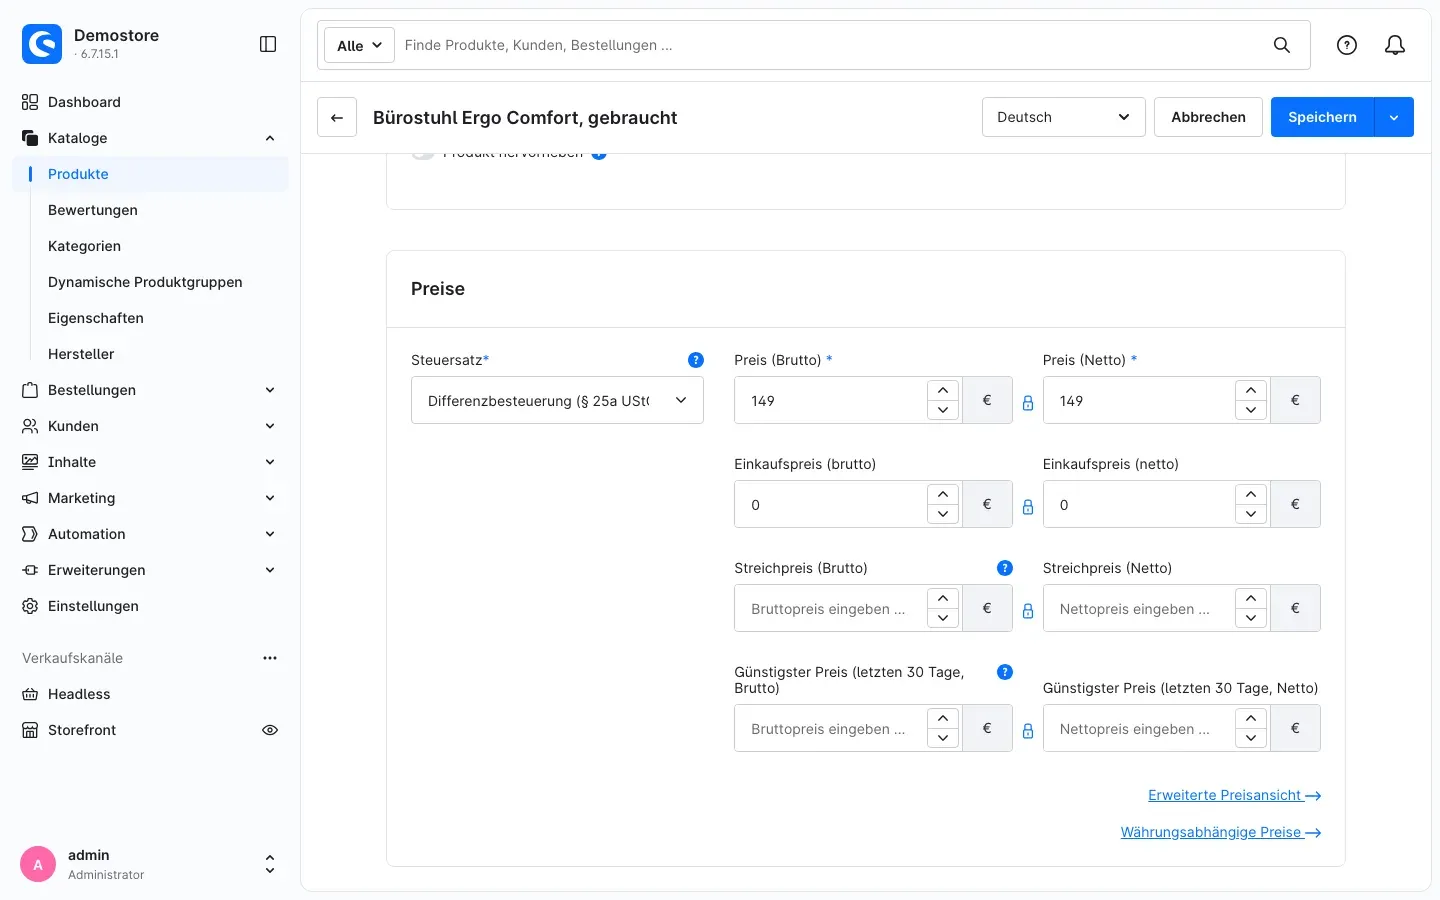Open the Währungsabhängige Preise link
Screen dimensions: 1440x900
[1221, 832]
